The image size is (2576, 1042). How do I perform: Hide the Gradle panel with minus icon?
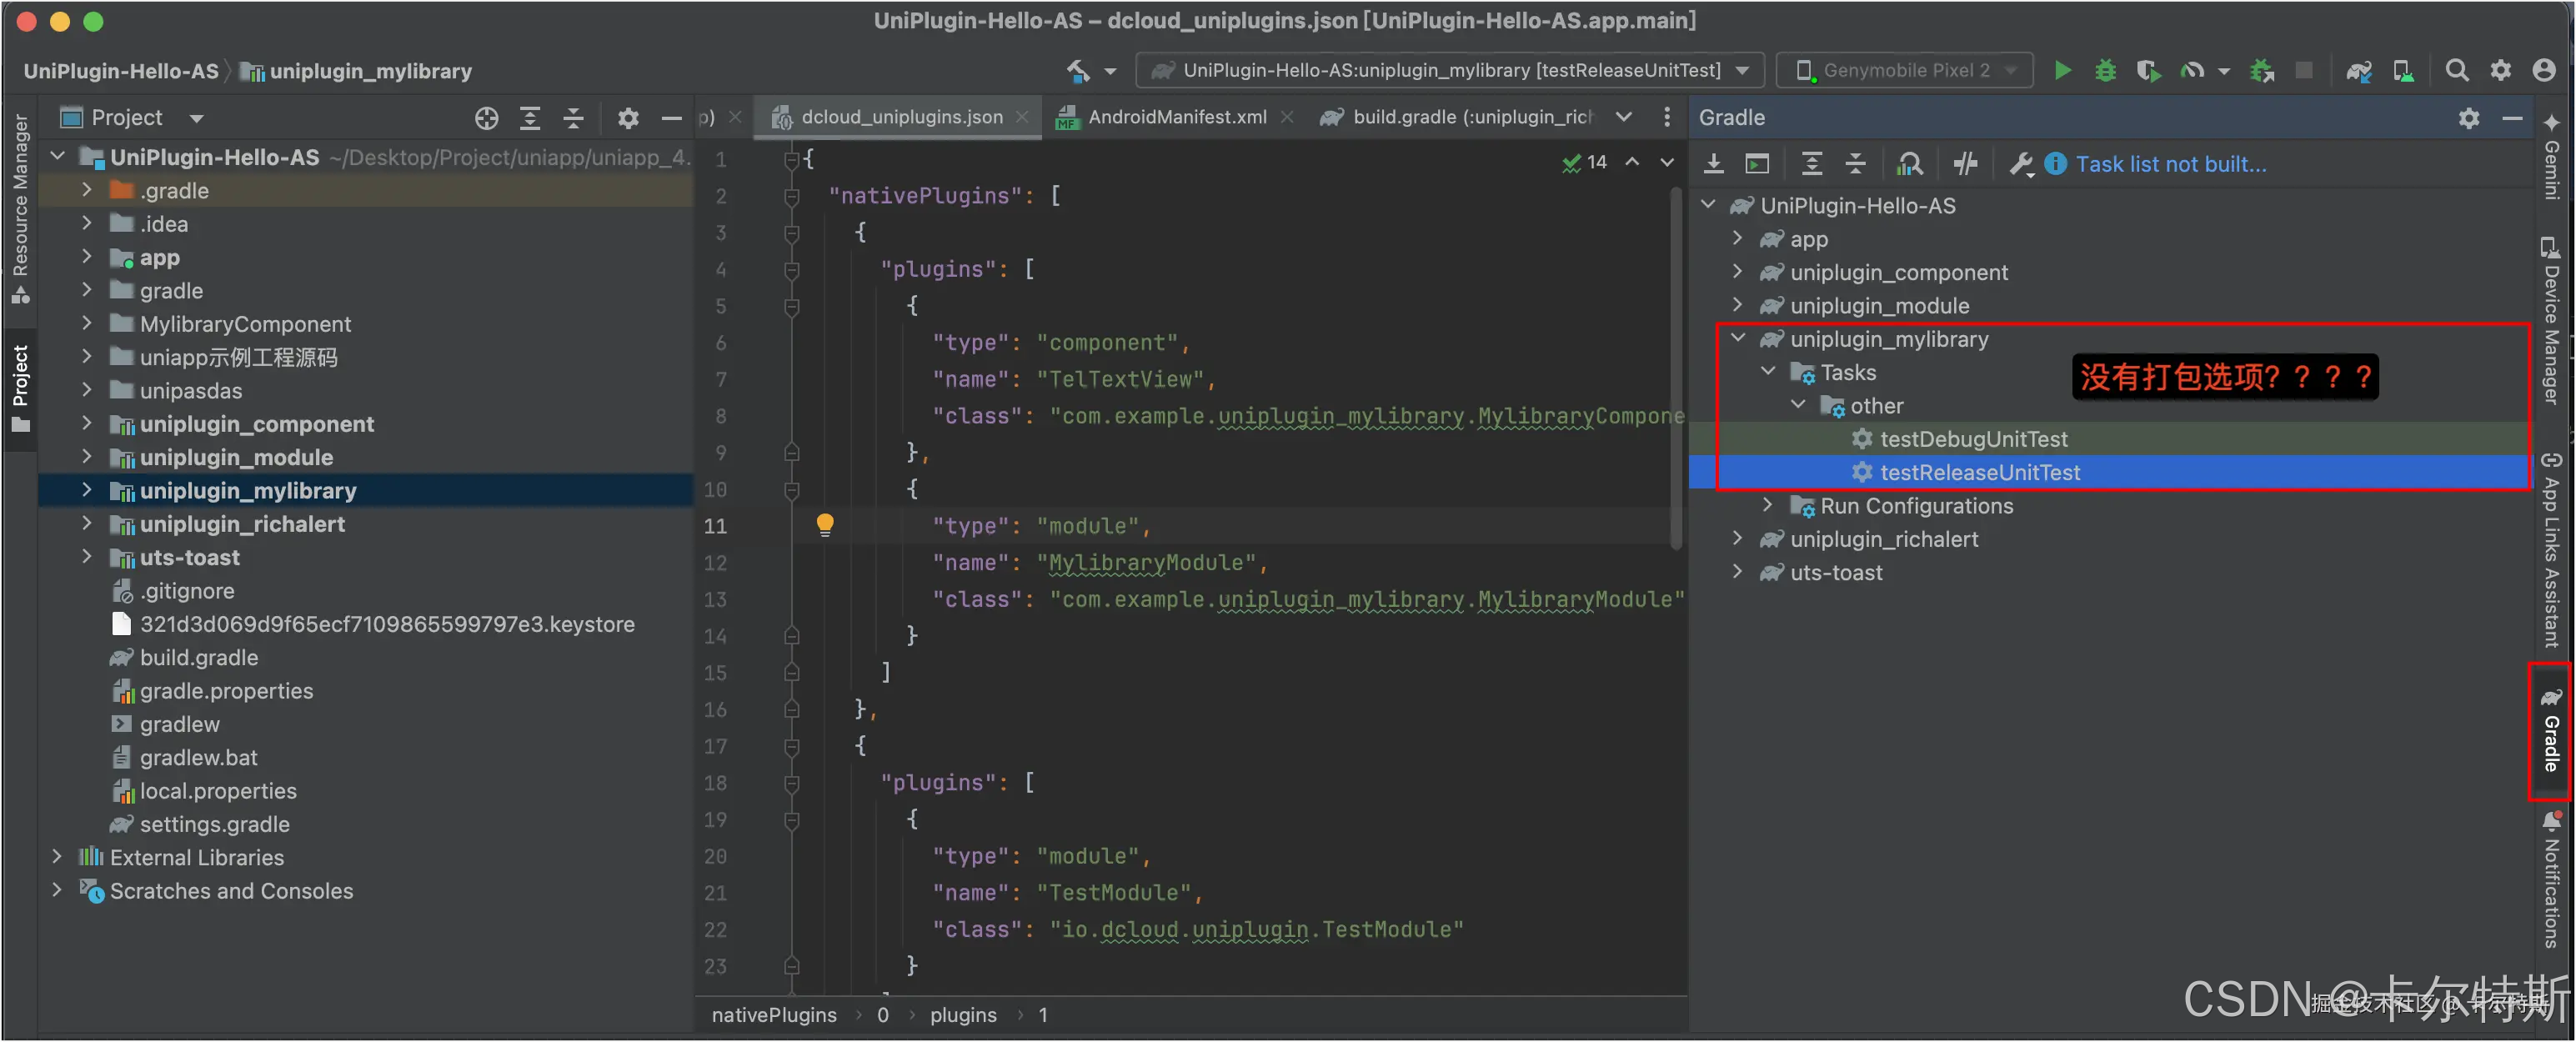pyautogui.click(x=2512, y=118)
